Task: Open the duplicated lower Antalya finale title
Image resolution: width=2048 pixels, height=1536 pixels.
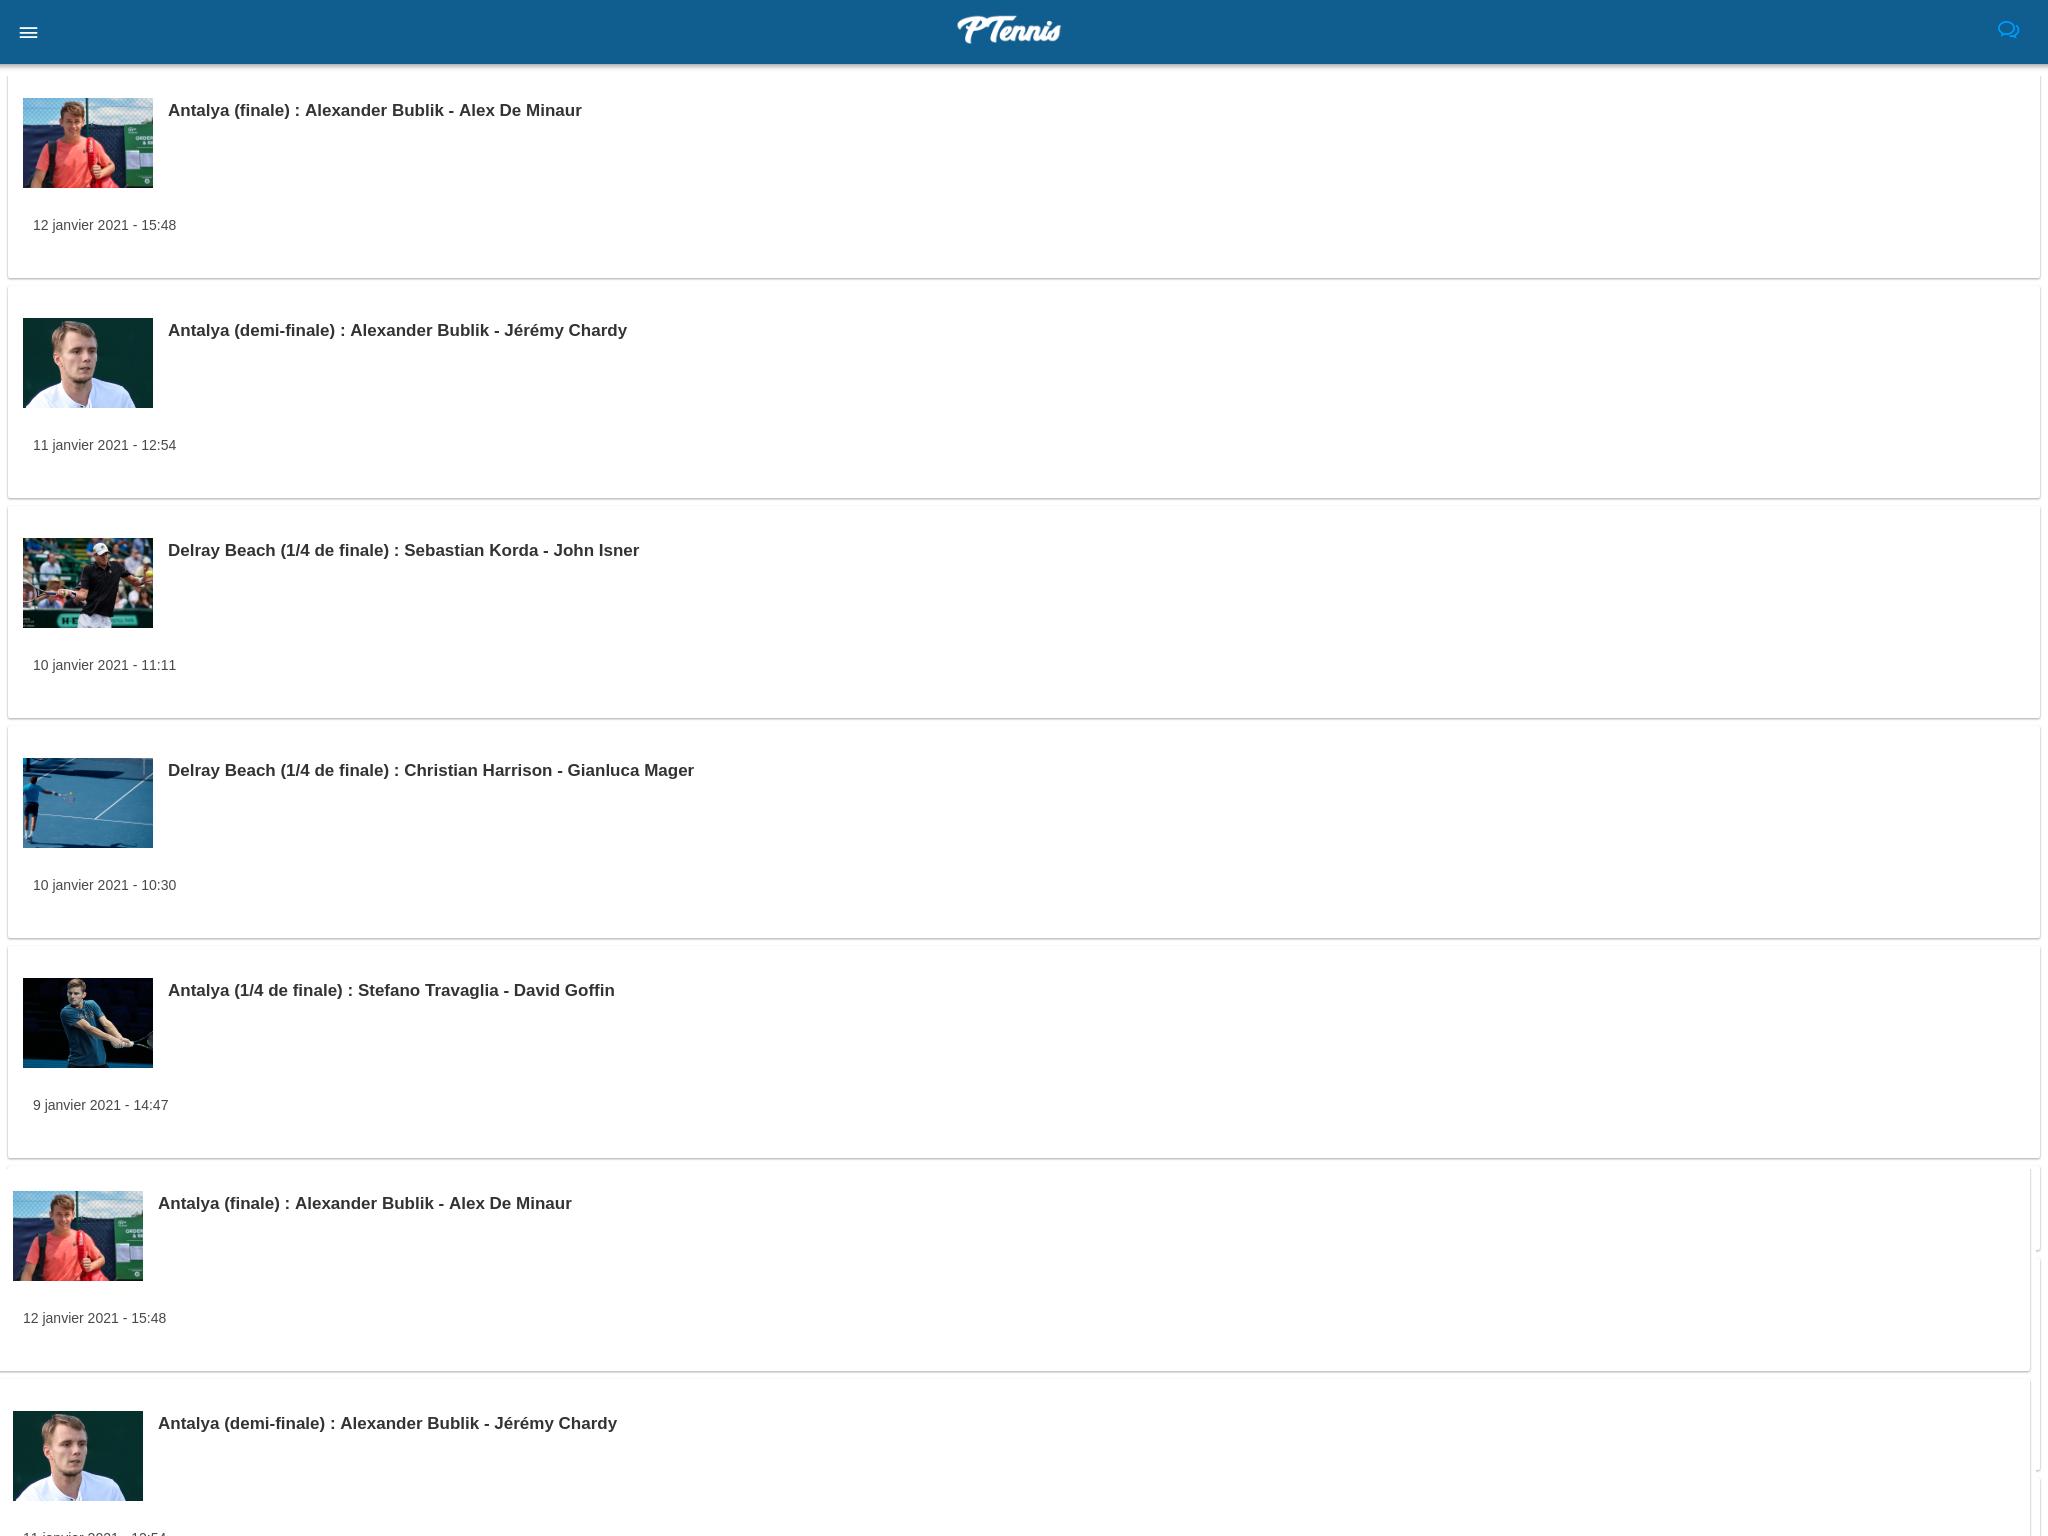Action: [x=364, y=1204]
